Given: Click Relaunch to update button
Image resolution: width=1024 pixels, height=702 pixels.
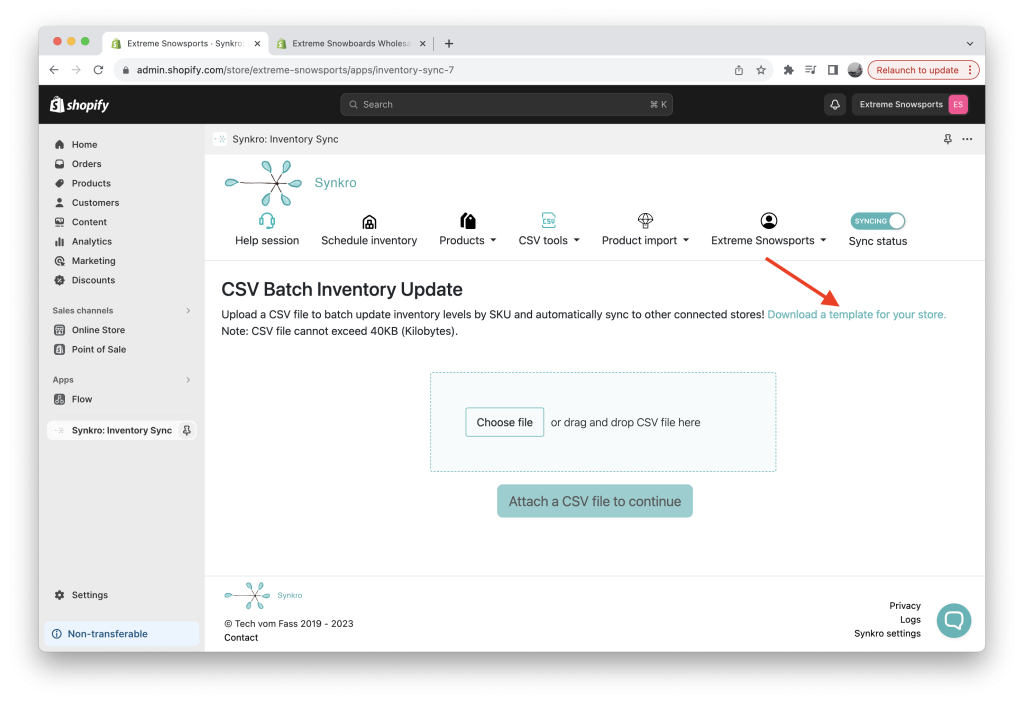Looking at the screenshot, I should 923,70.
